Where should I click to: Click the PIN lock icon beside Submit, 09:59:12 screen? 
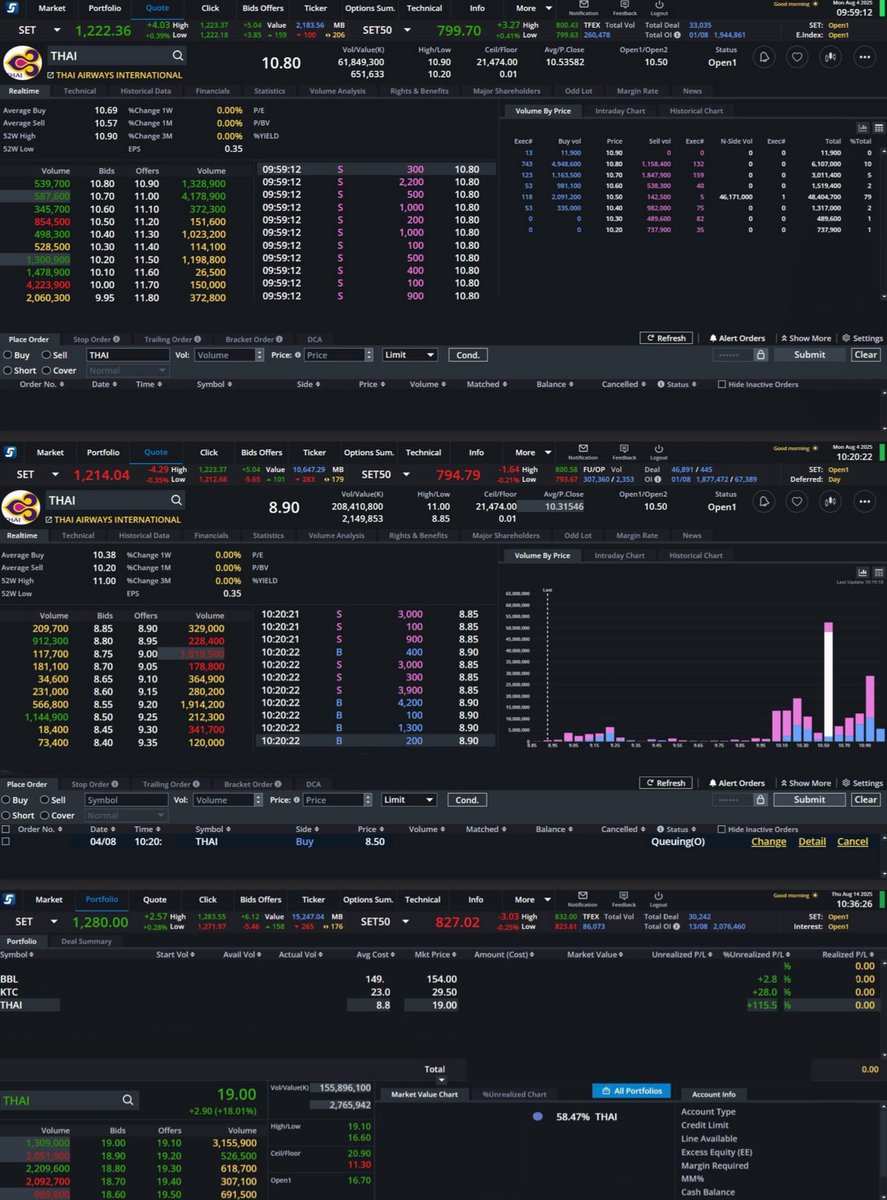pyautogui.click(x=761, y=355)
